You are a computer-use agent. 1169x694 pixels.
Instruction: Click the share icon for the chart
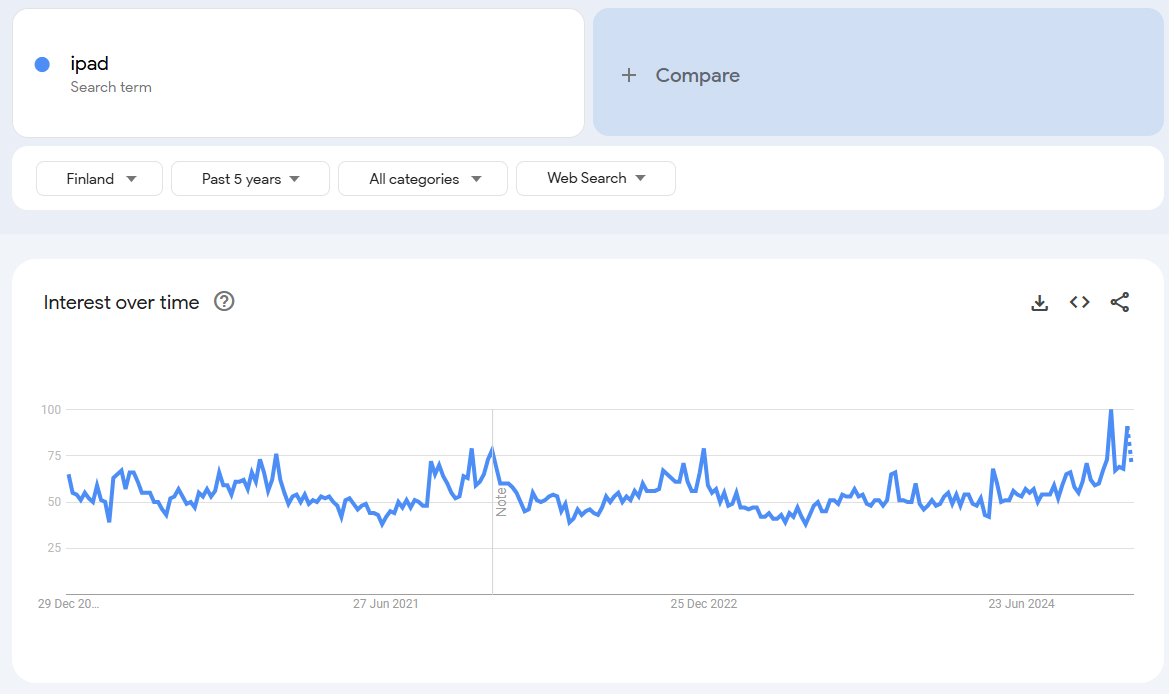click(x=1120, y=302)
